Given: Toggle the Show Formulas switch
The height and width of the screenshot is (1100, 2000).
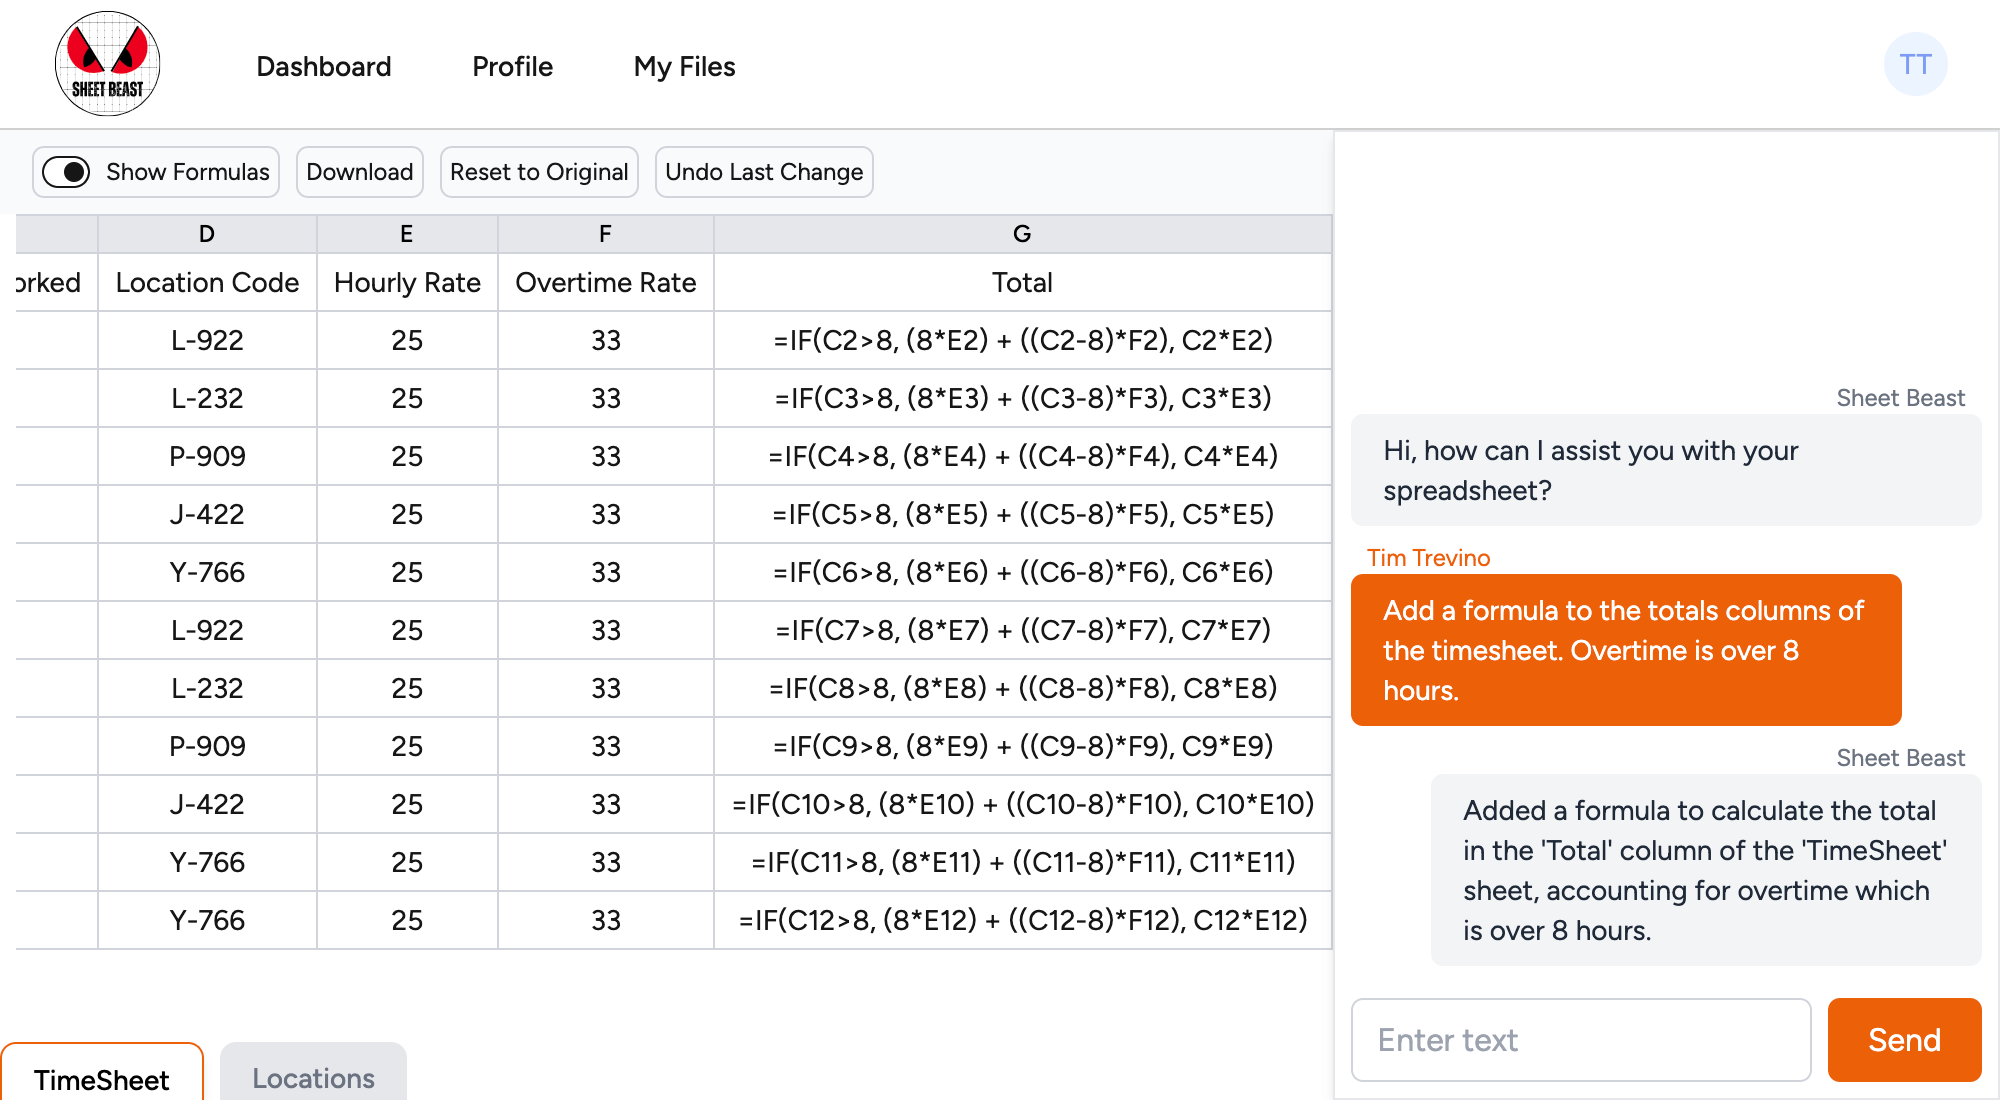Looking at the screenshot, I should 68,173.
